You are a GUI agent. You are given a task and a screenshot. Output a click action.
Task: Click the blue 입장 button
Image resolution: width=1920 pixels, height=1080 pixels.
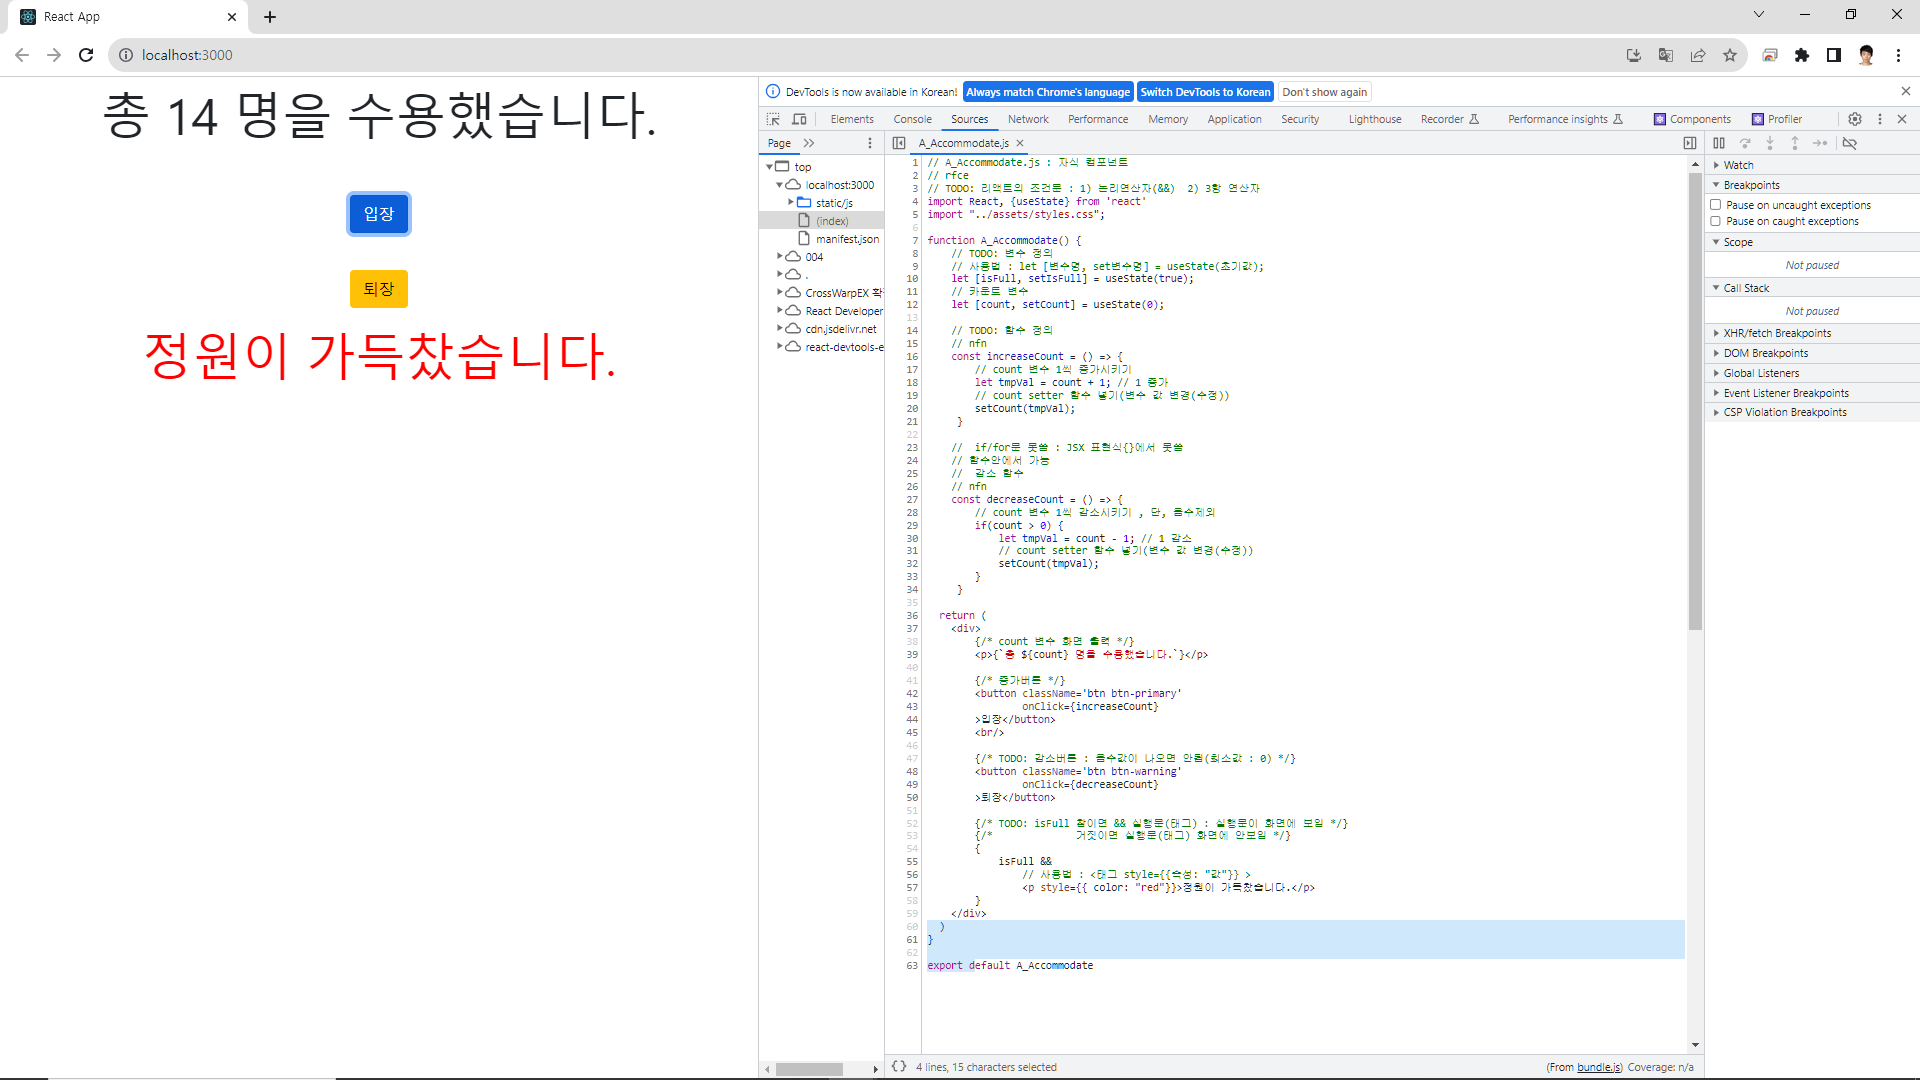[378, 214]
